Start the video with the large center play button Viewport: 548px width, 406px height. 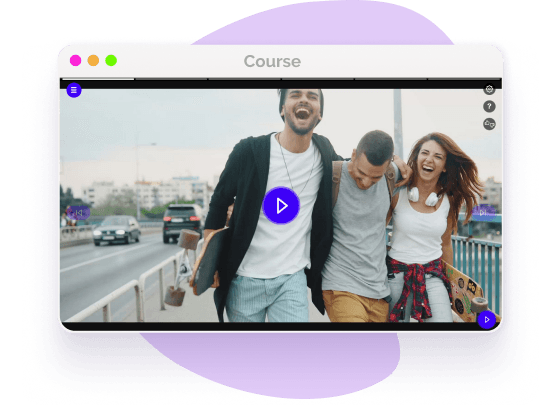(x=281, y=205)
